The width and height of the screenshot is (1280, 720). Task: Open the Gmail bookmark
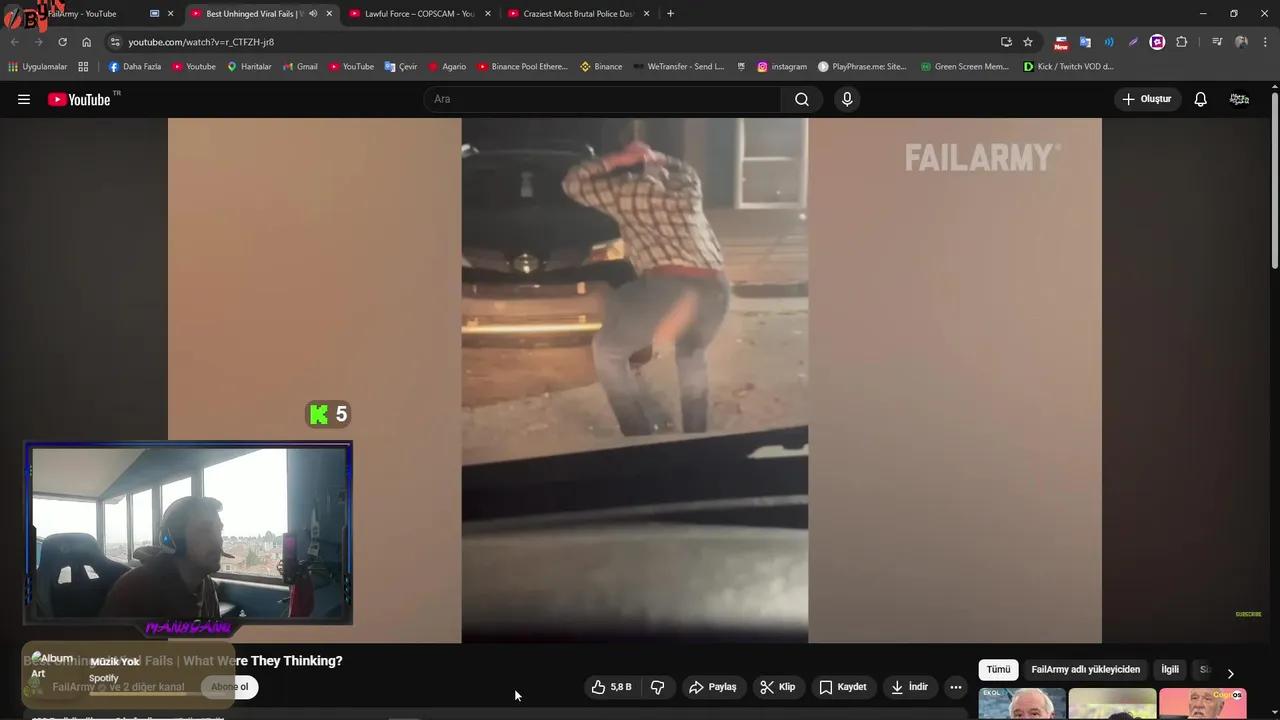pos(300,67)
